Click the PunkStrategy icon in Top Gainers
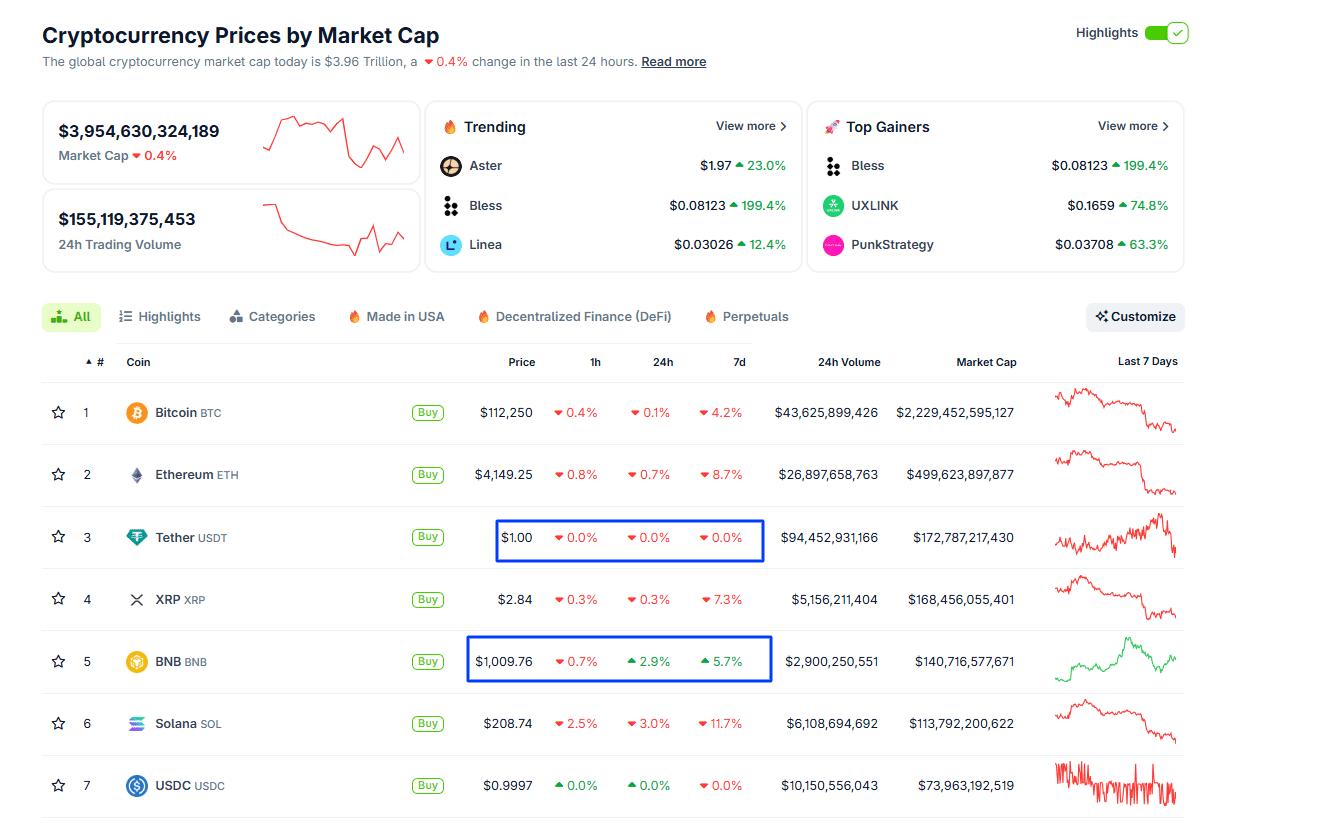 pyautogui.click(x=834, y=244)
